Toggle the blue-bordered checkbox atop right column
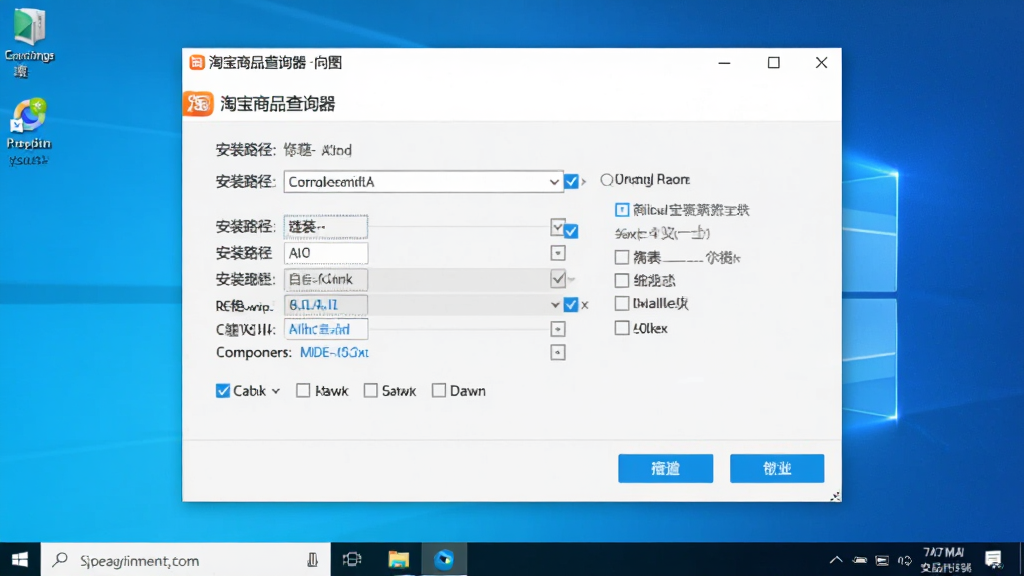This screenshot has height=576, width=1024. coord(622,210)
